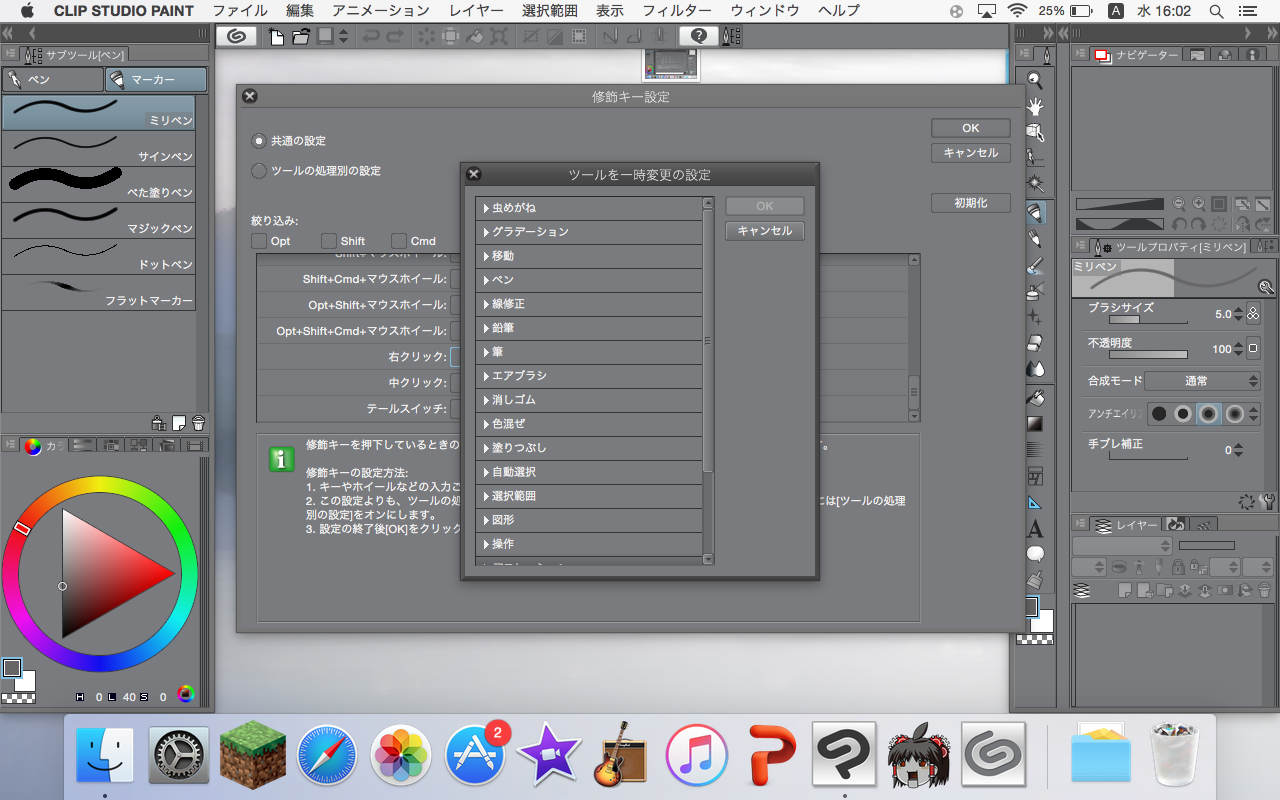Expand the 虫めがね tool category
The width and height of the screenshot is (1280, 800).
[485, 208]
